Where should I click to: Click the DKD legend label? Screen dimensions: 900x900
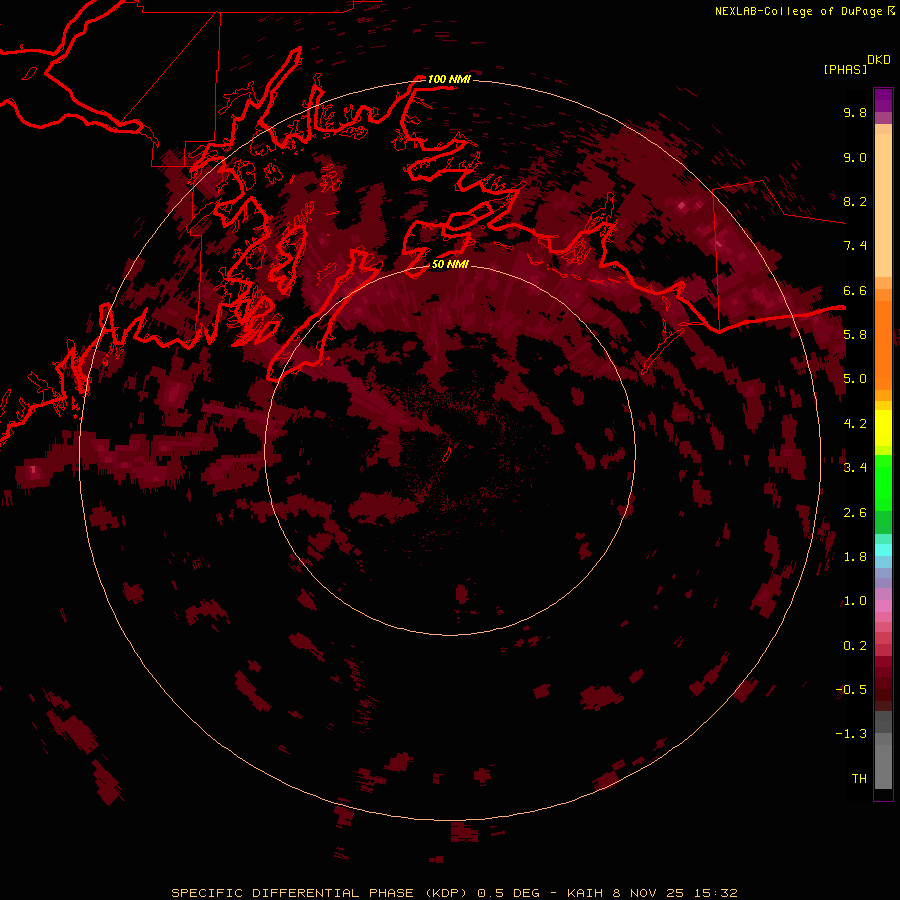879,60
